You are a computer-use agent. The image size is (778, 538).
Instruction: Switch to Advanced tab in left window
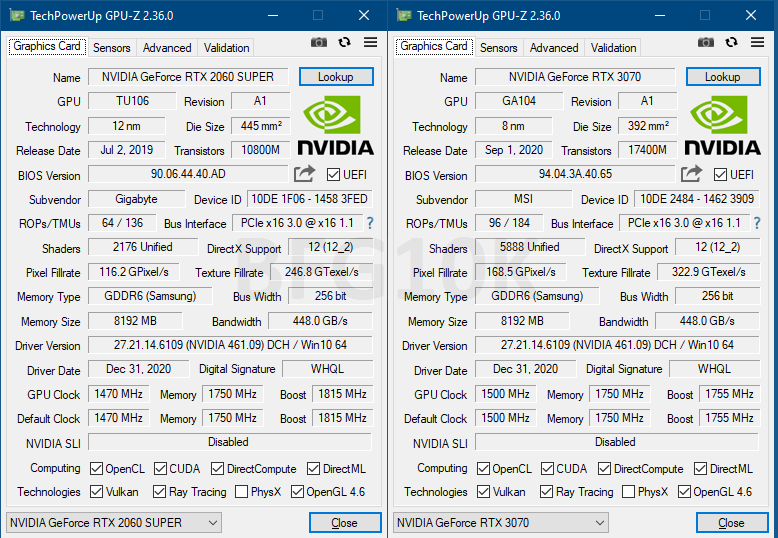point(167,48)
